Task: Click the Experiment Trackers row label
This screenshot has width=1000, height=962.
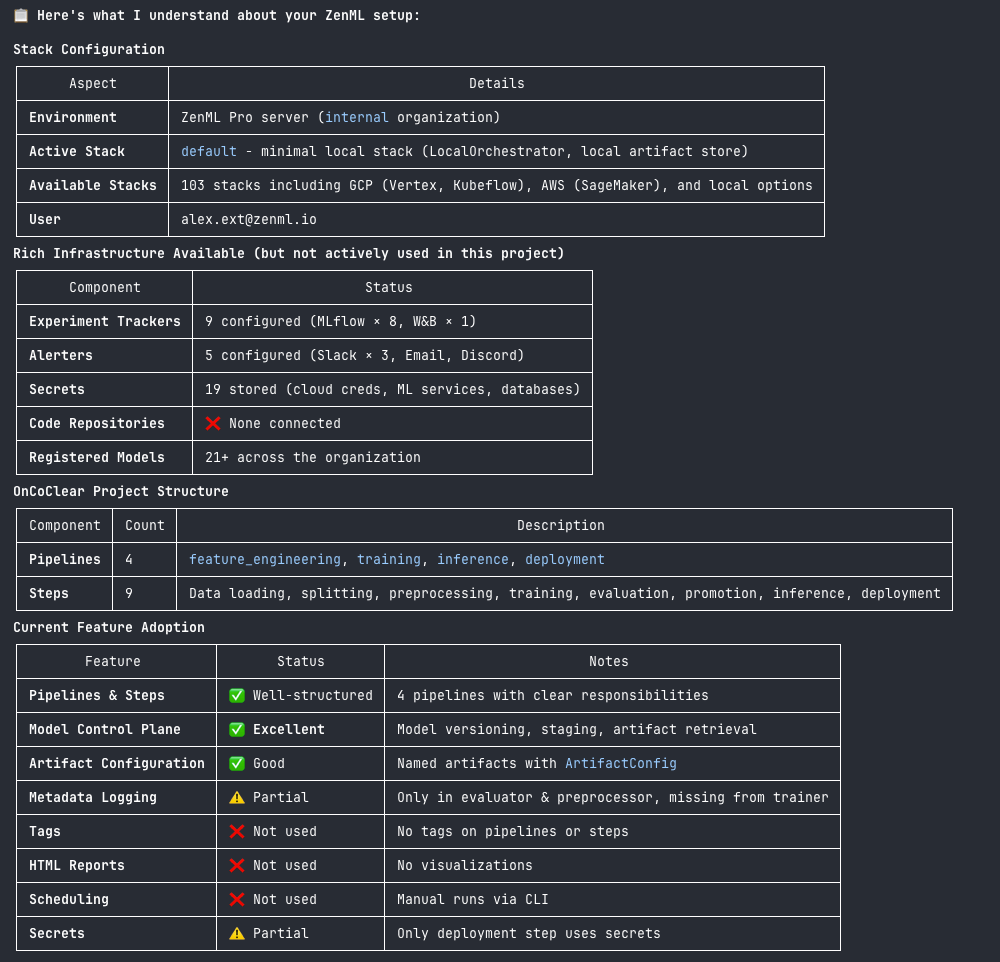Action: [104, 321]
